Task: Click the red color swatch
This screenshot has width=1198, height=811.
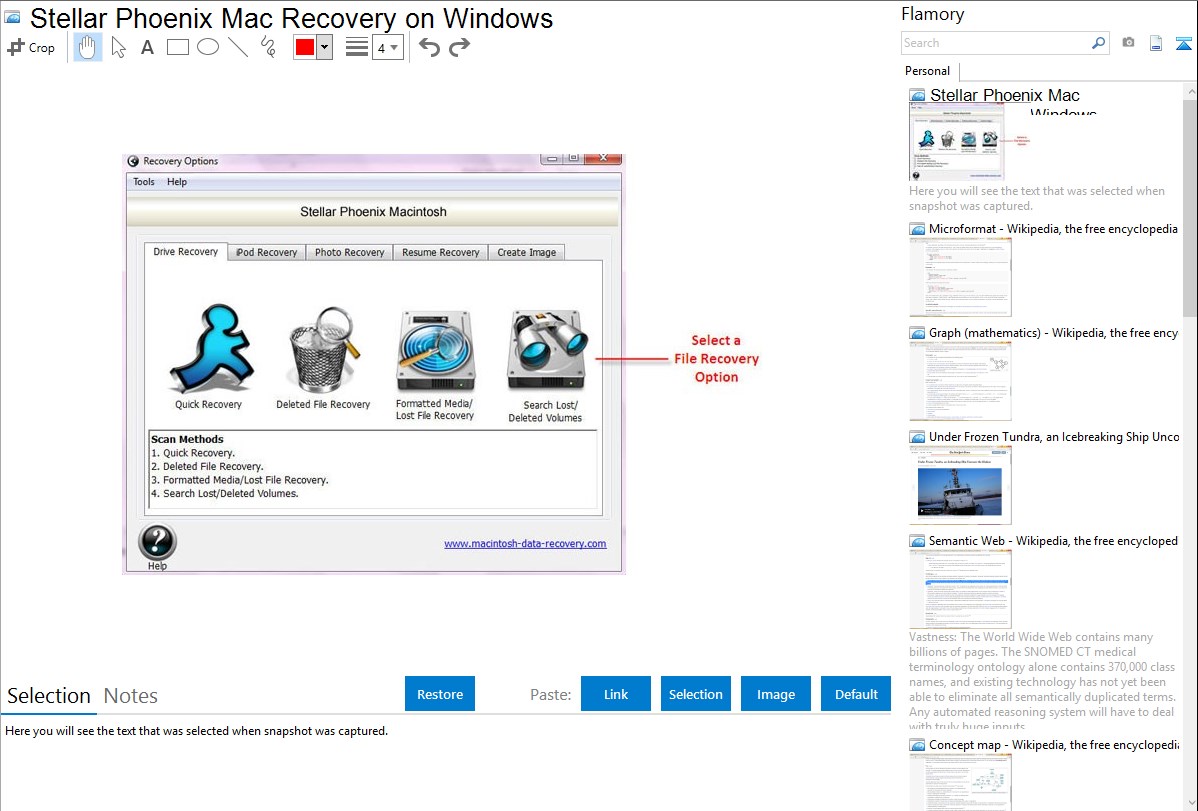Action: [305, 47]
